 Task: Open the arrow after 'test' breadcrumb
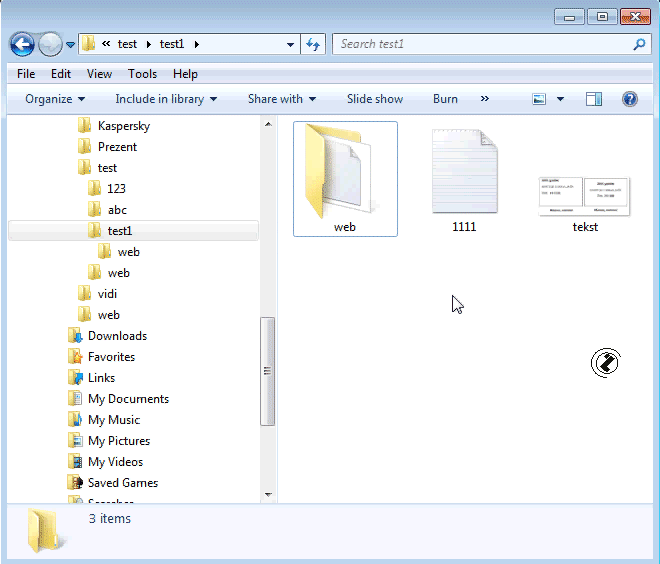tap(149, 44)
